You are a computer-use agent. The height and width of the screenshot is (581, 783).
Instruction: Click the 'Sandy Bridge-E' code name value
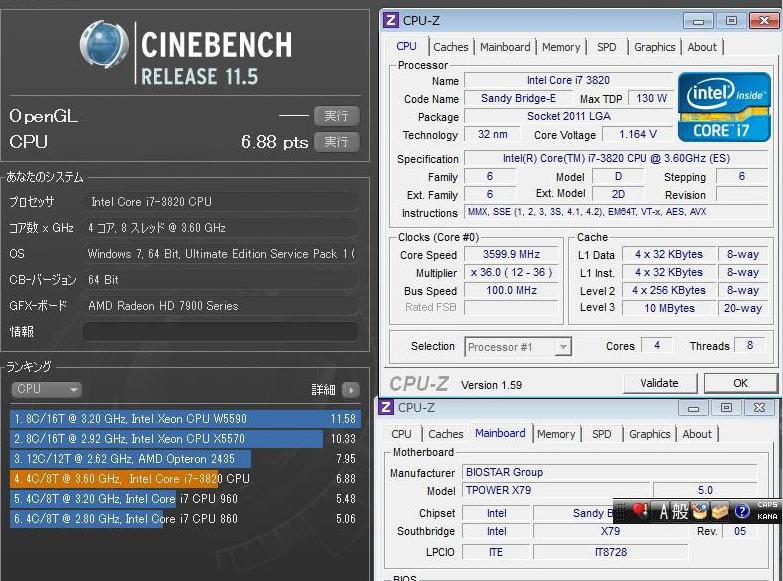click(518, 98)
